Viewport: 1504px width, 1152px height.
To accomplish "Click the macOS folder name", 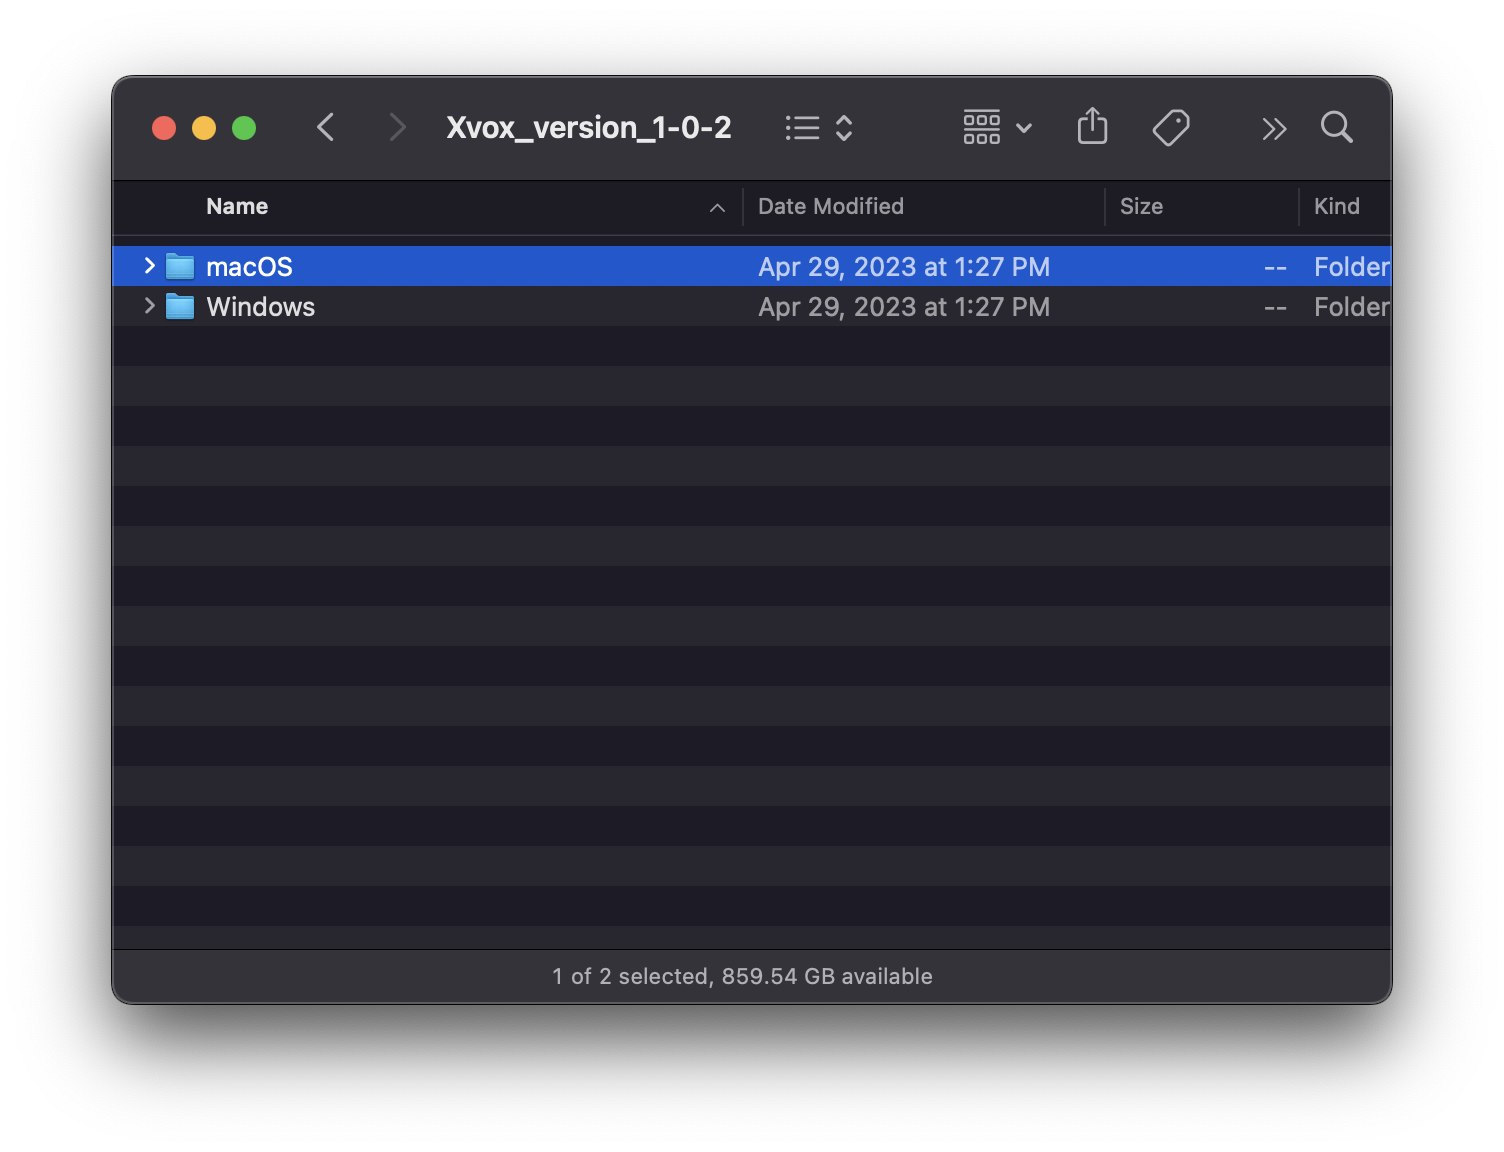I will [x=249, y=267].
